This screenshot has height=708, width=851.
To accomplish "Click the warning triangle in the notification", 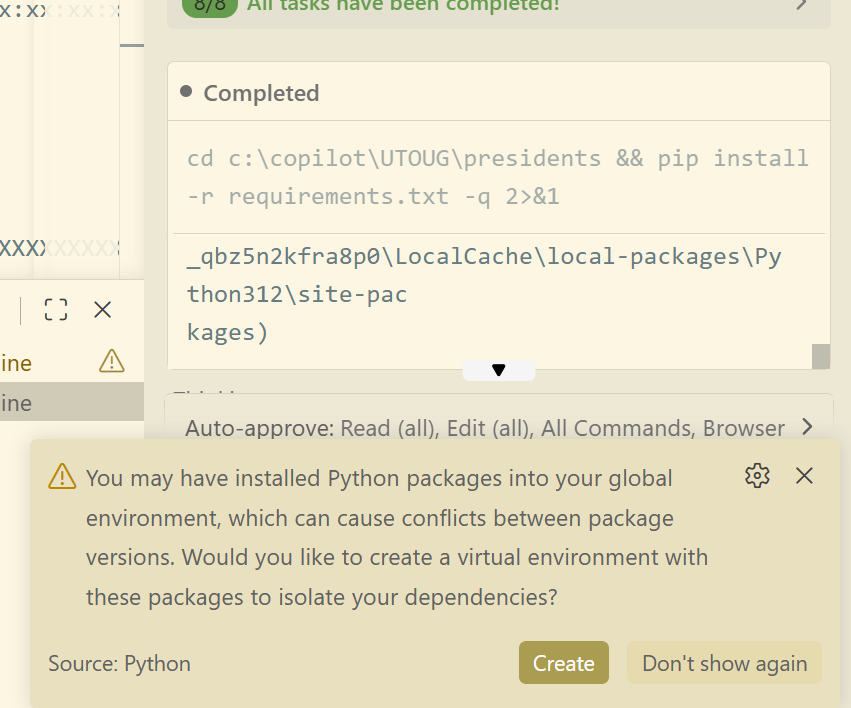I will 62,477.
